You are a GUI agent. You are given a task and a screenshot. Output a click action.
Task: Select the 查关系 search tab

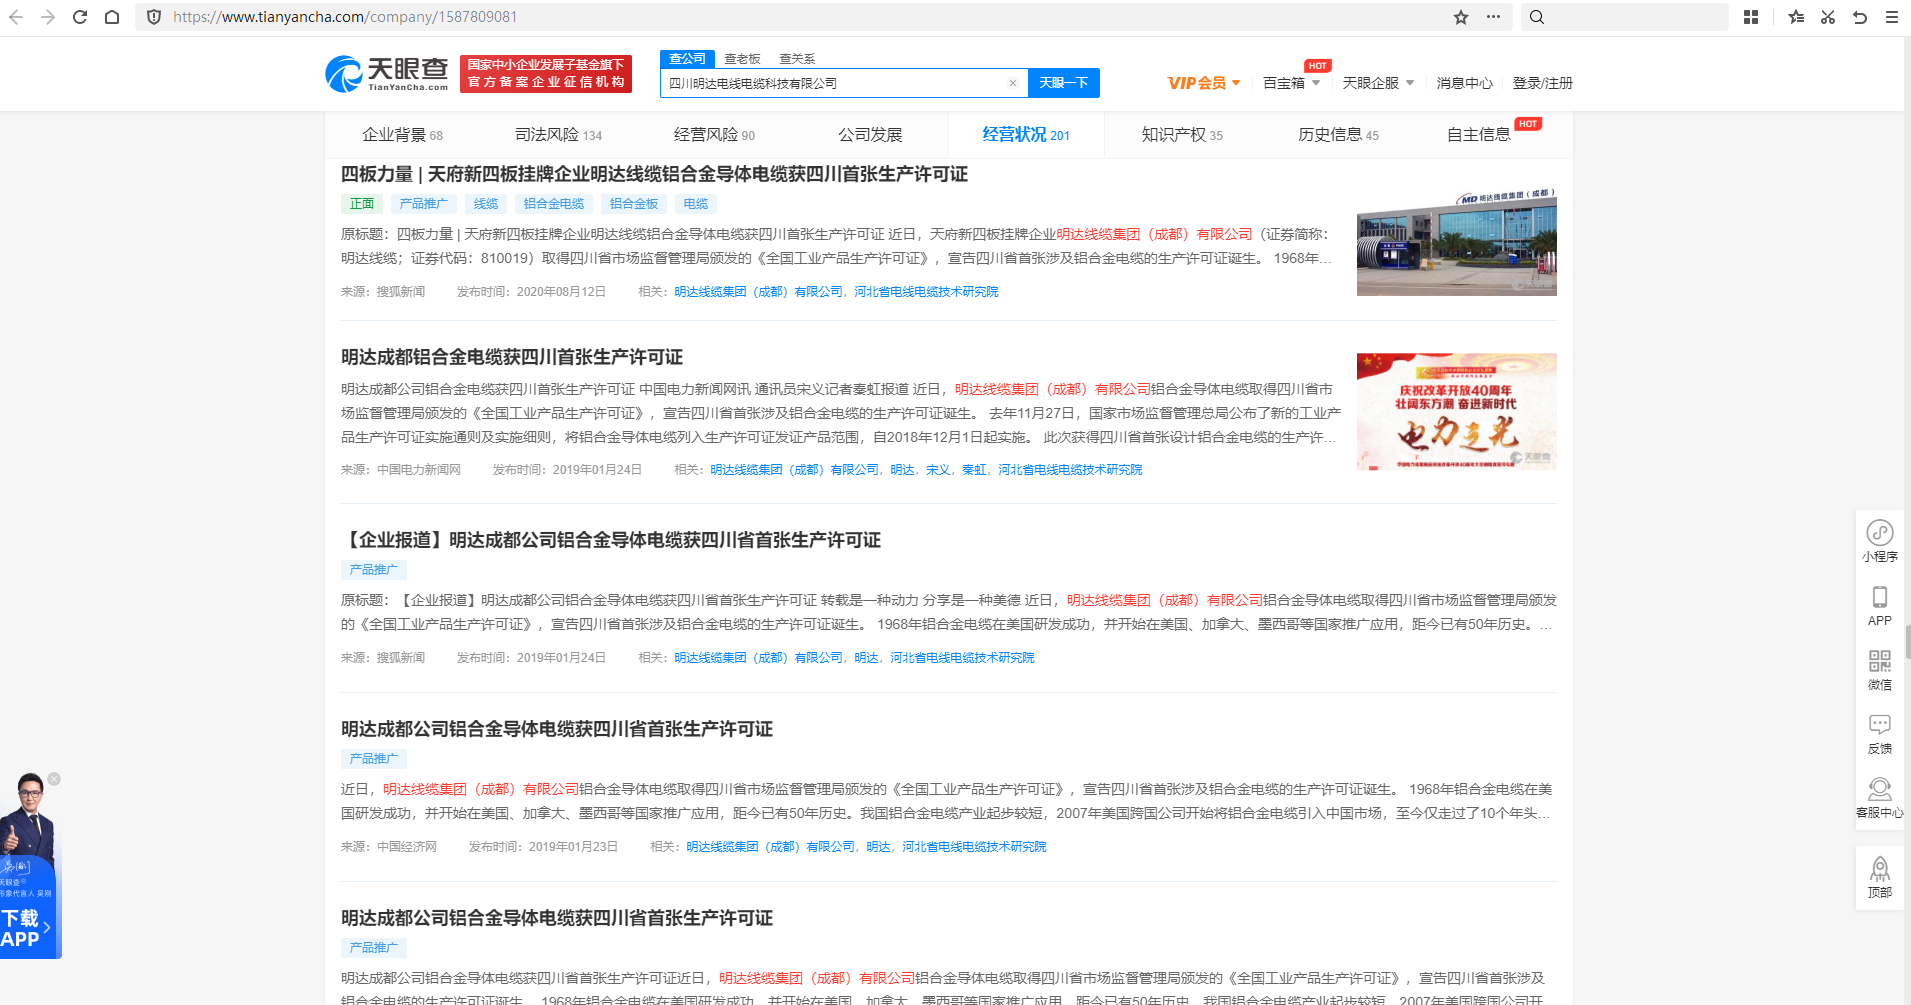pyautogui.click(x=797, y=59)
